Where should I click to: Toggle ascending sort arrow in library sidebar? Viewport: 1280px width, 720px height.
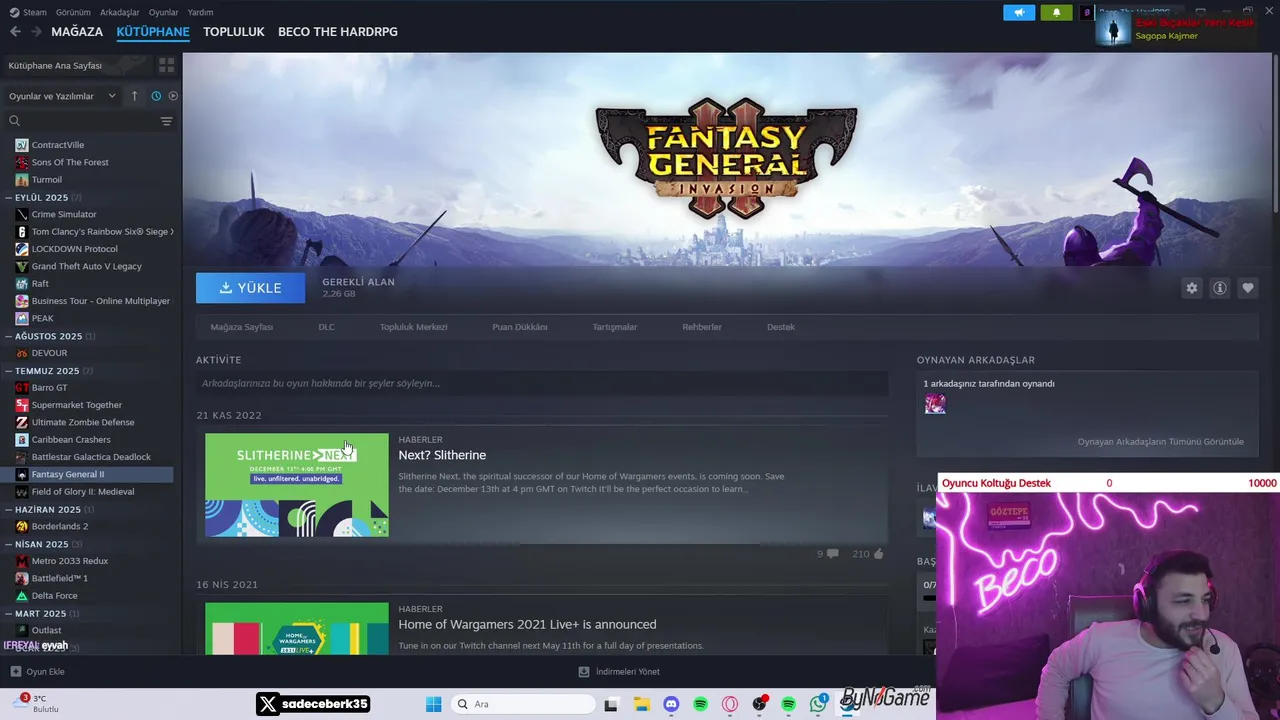coord(134,96)
